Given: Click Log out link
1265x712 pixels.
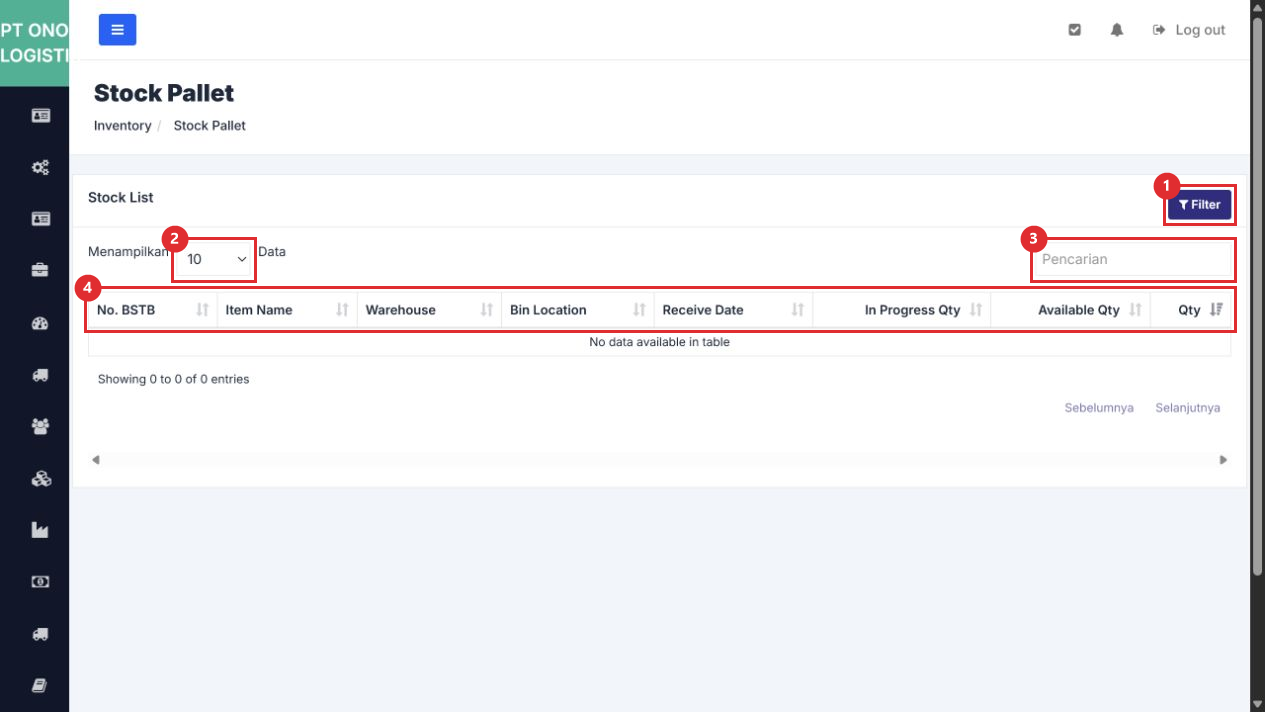Looking at the screenshot, I should (1189, 30).
